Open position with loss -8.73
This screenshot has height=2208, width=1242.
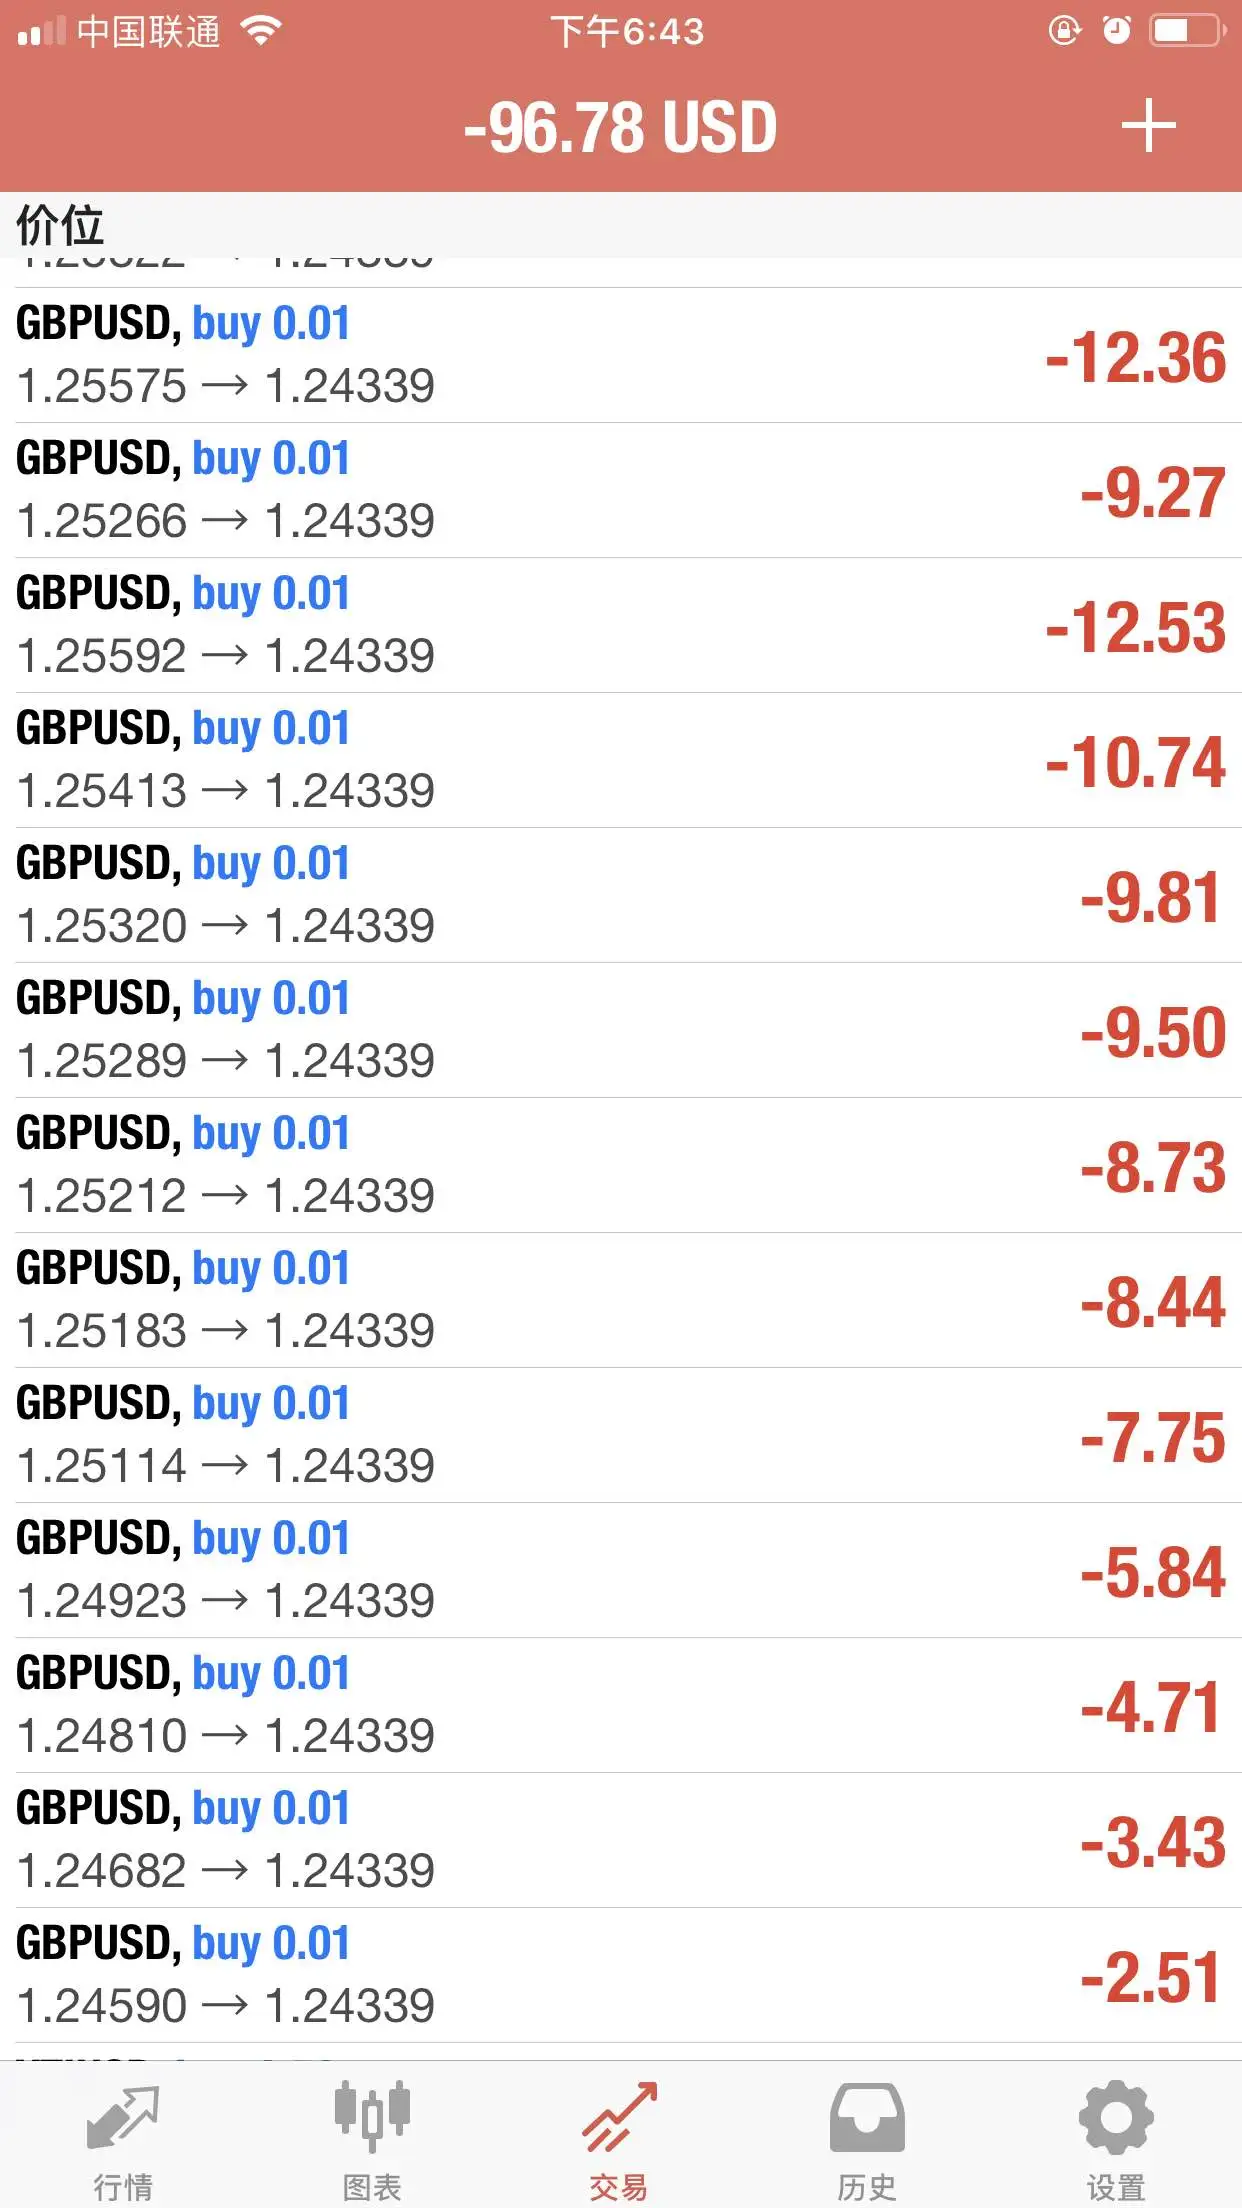click(621, 1166)
